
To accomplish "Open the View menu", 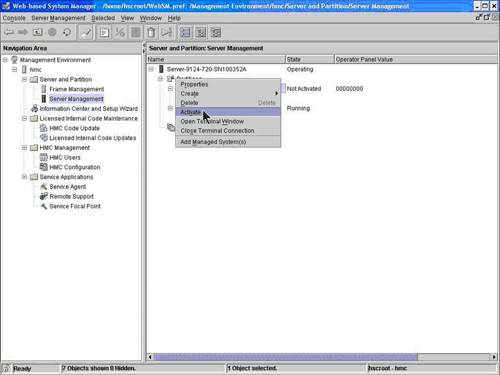I will click(127, 18).
